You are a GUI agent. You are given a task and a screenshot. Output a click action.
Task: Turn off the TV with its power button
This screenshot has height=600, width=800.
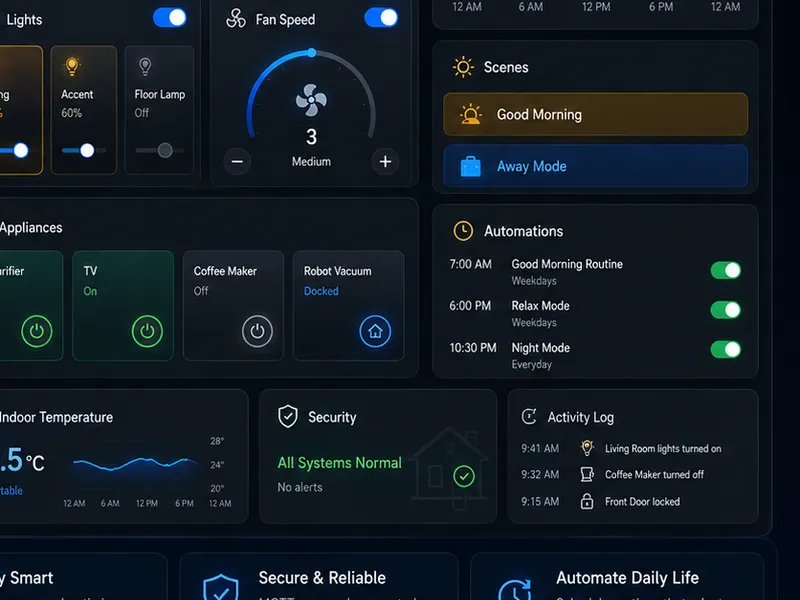pyautogui.click(x=147, y=331)
